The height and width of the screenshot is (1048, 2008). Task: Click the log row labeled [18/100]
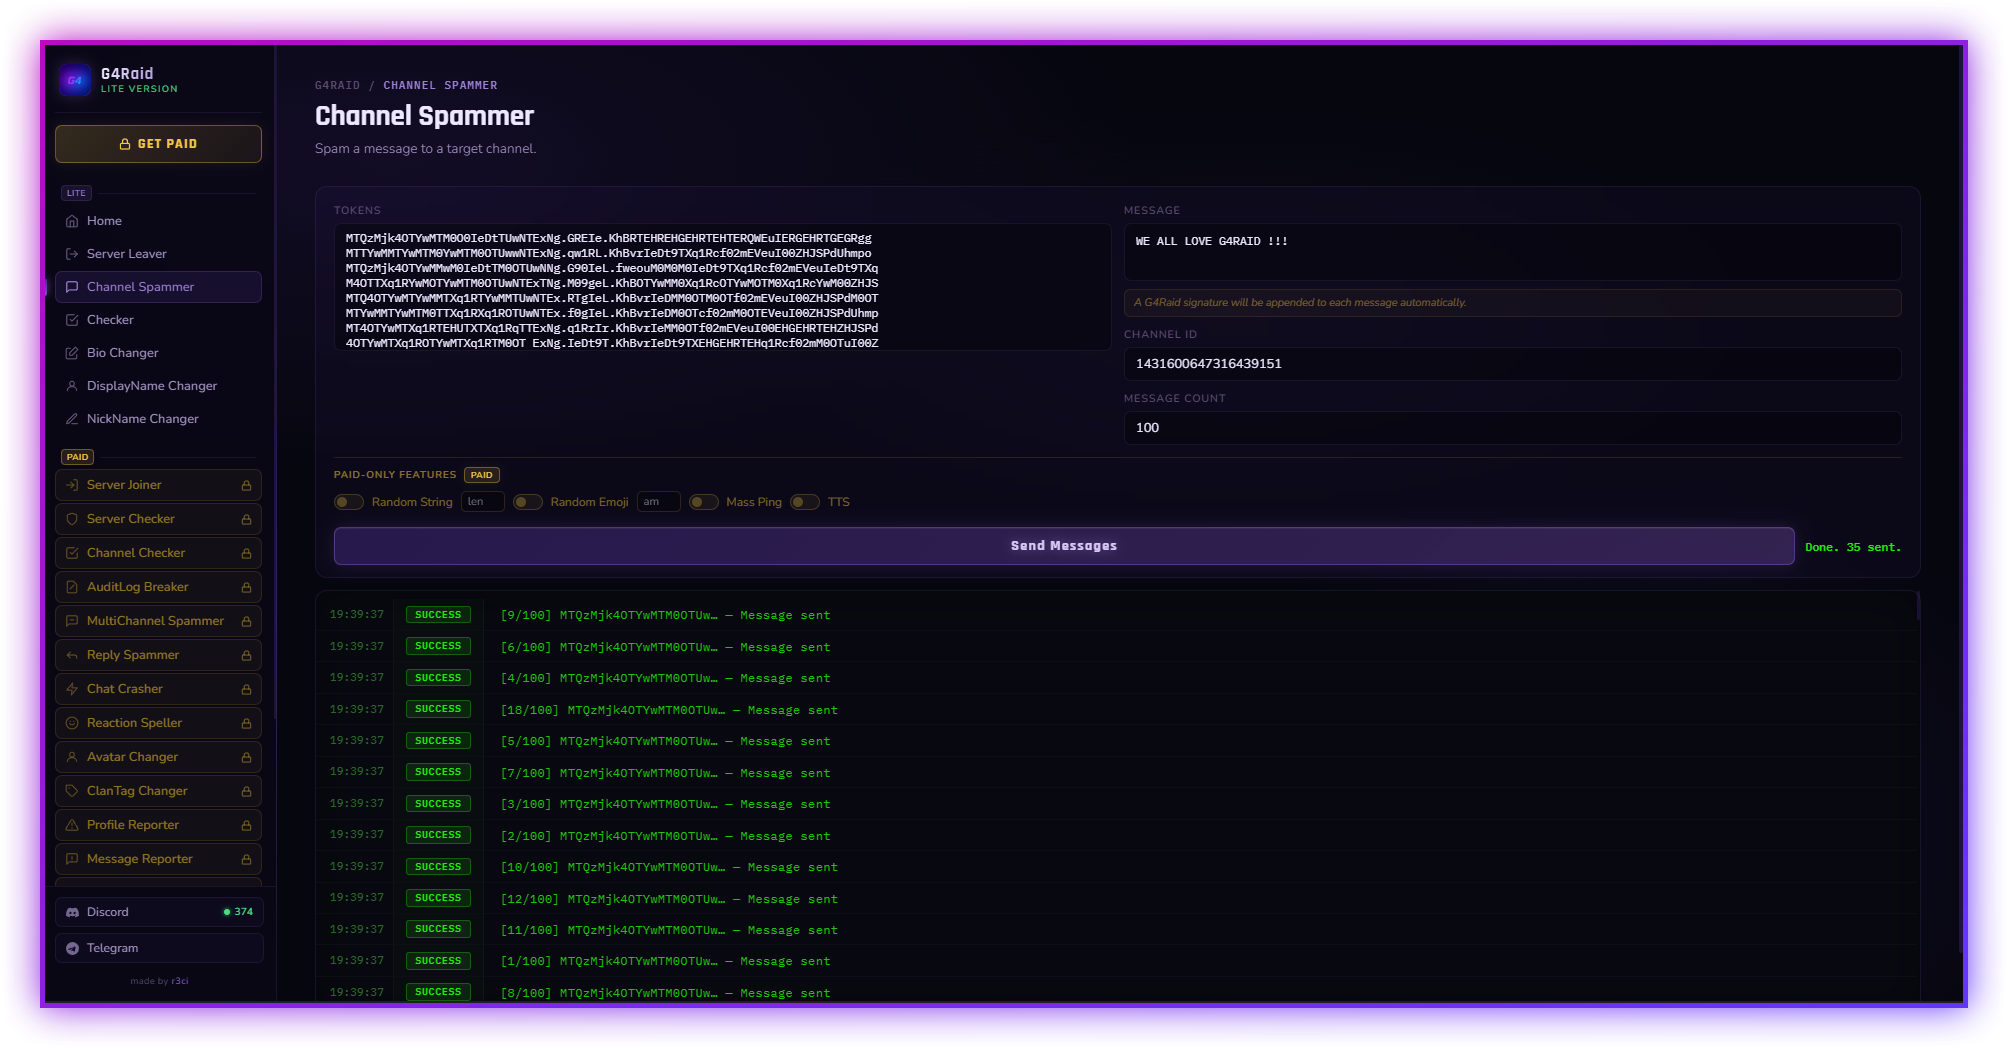[x=1117, y=710]
